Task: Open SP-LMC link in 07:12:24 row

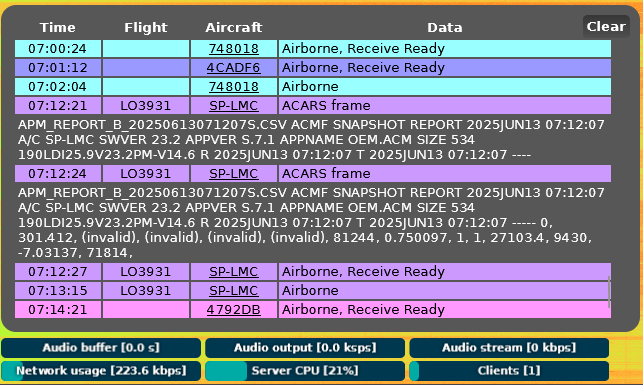Action: pos(233,174)
